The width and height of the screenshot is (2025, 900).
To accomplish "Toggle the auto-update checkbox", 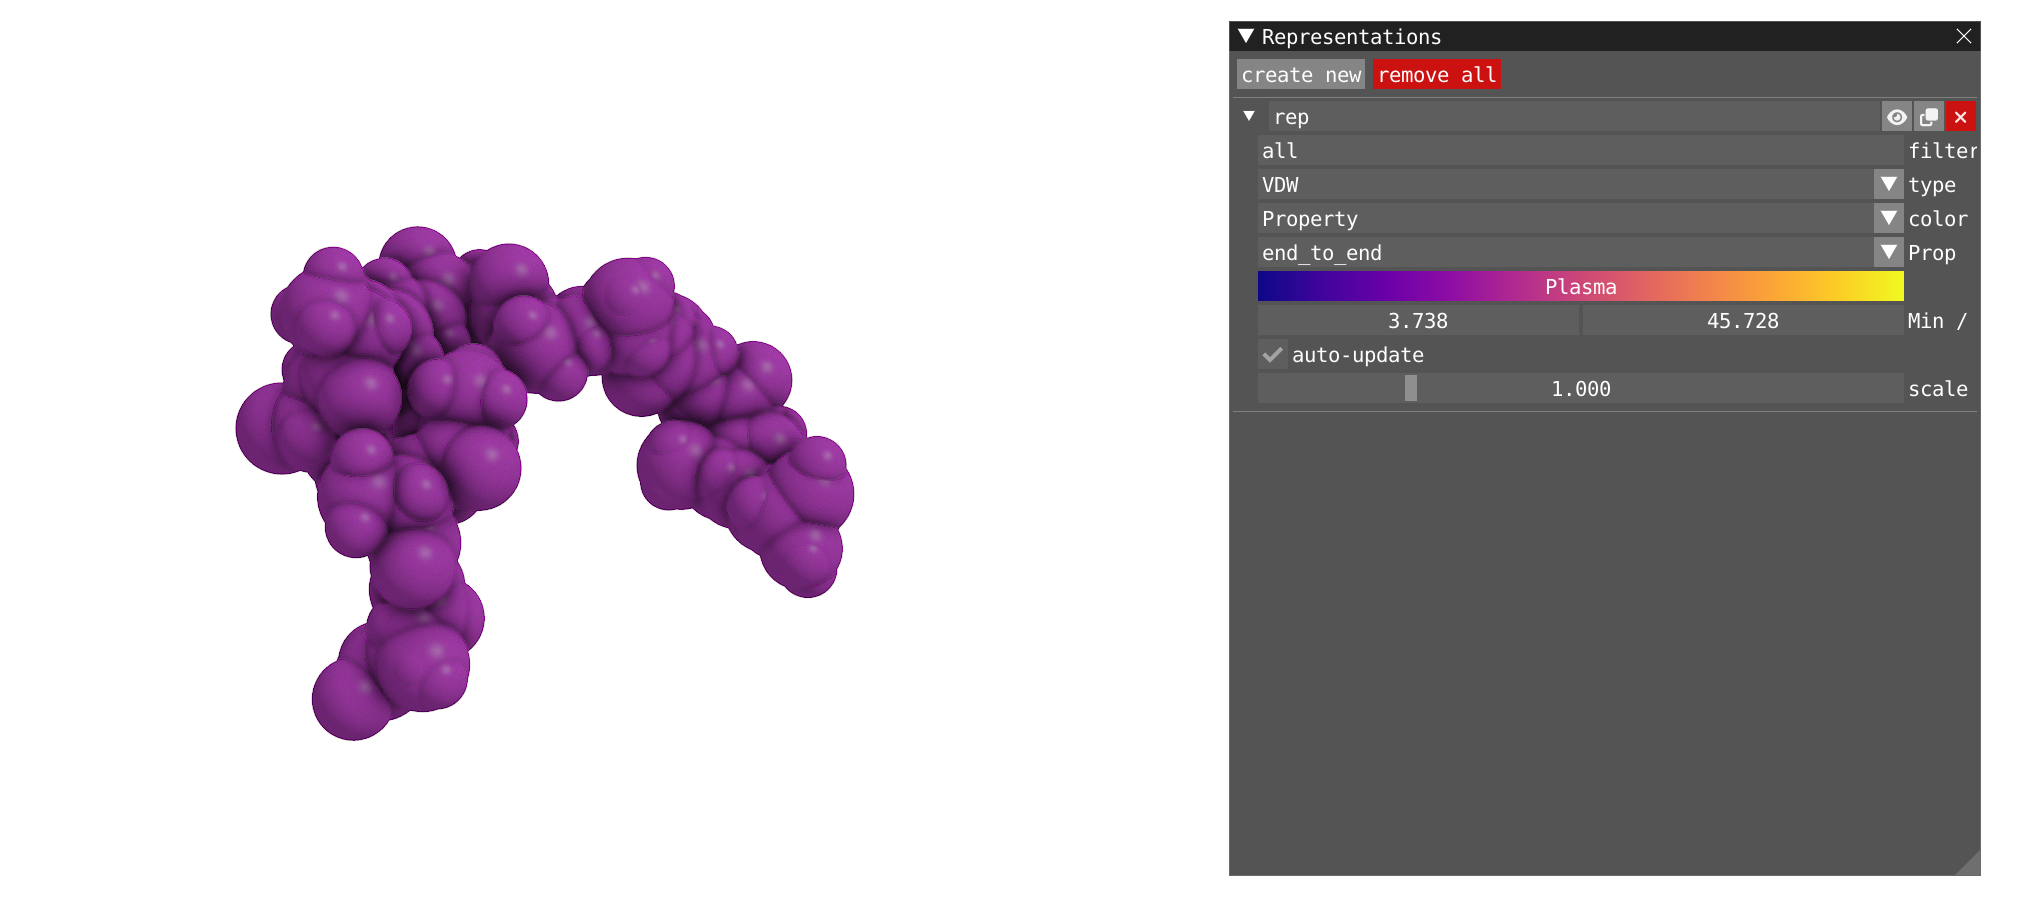I will coord(1273,355).
